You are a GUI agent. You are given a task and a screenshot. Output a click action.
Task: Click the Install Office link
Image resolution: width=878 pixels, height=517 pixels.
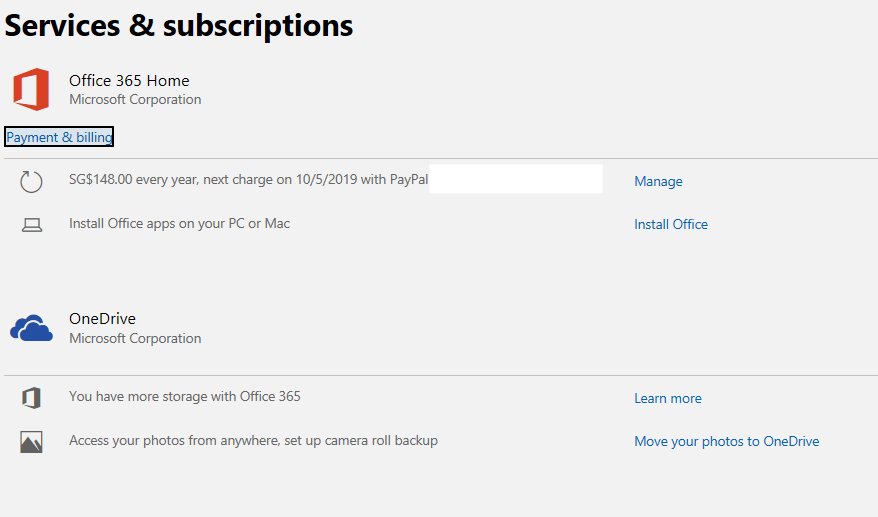pyautogui.click(x=671, y=224)
